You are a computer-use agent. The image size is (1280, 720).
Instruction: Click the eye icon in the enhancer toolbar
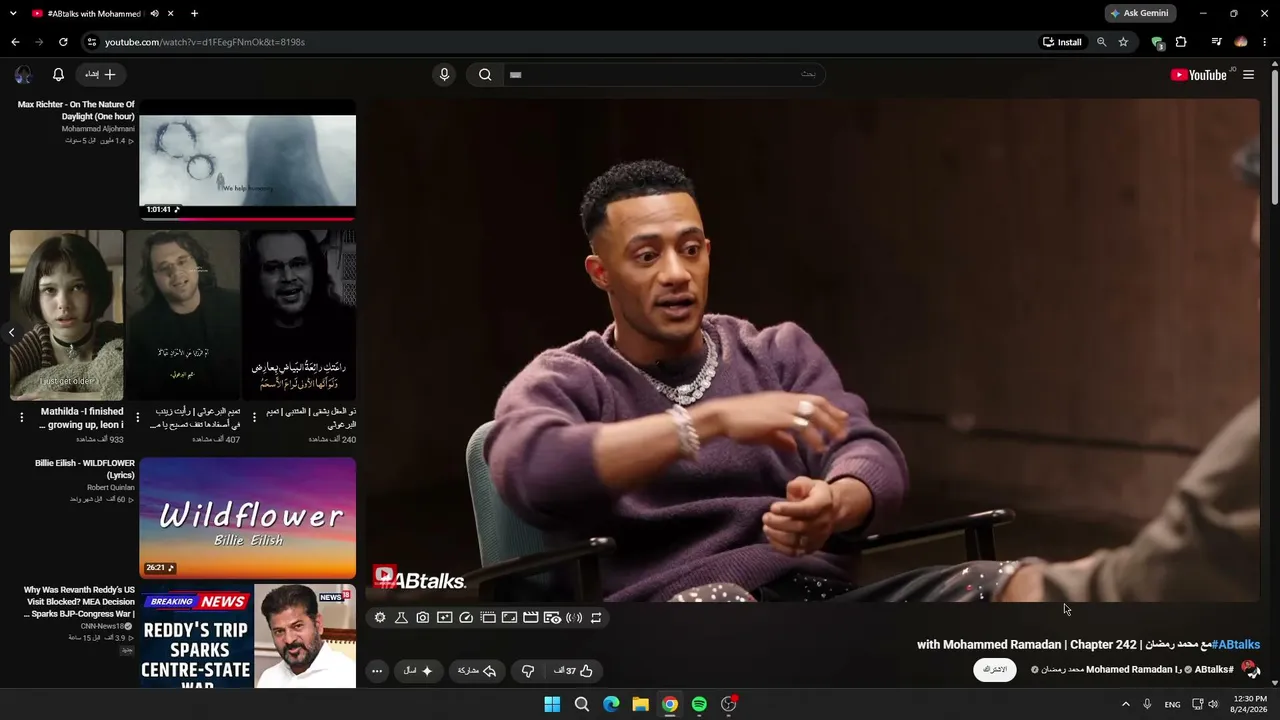[x=552, y=618]
